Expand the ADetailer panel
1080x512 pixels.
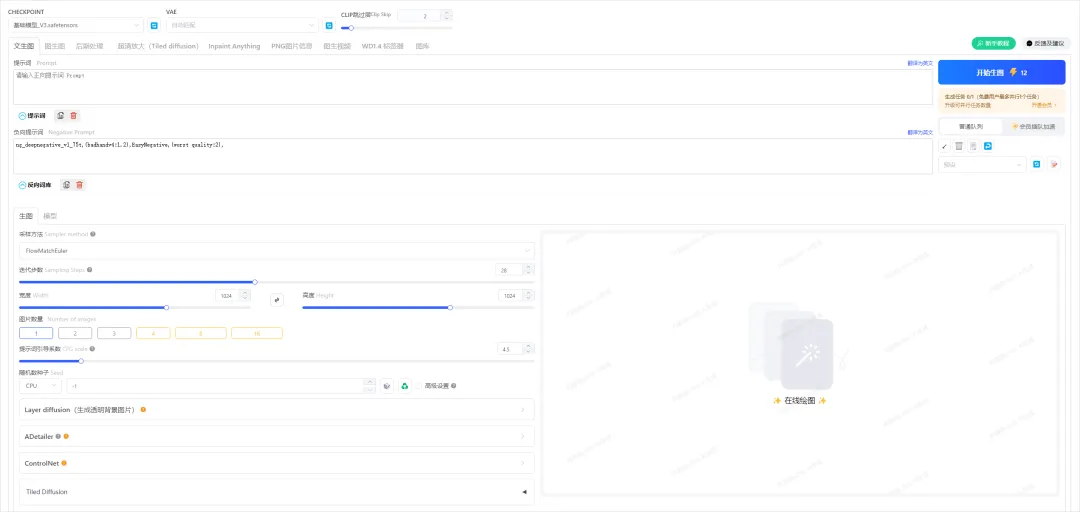coord(277,436)
